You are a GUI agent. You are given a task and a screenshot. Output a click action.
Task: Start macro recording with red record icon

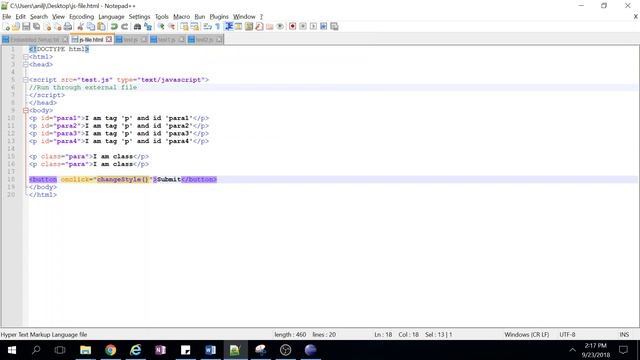[x=292, y=27]
